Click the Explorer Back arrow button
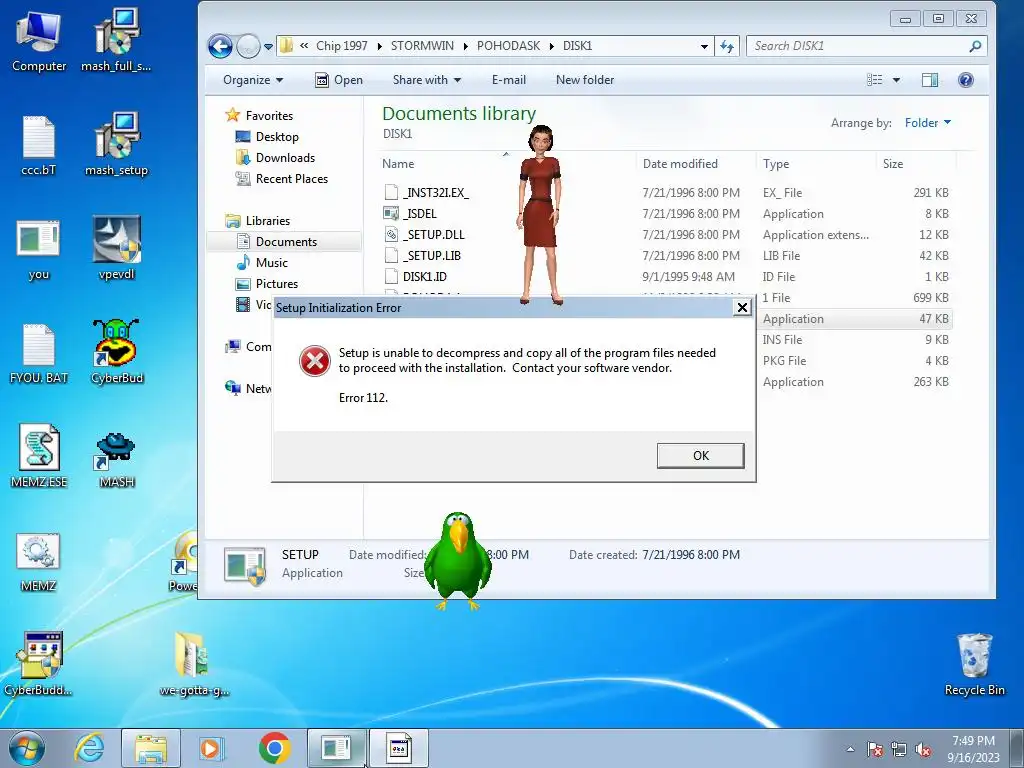Image resolution: width=1024 pixels, height=768 pixels. pos(220,46)
